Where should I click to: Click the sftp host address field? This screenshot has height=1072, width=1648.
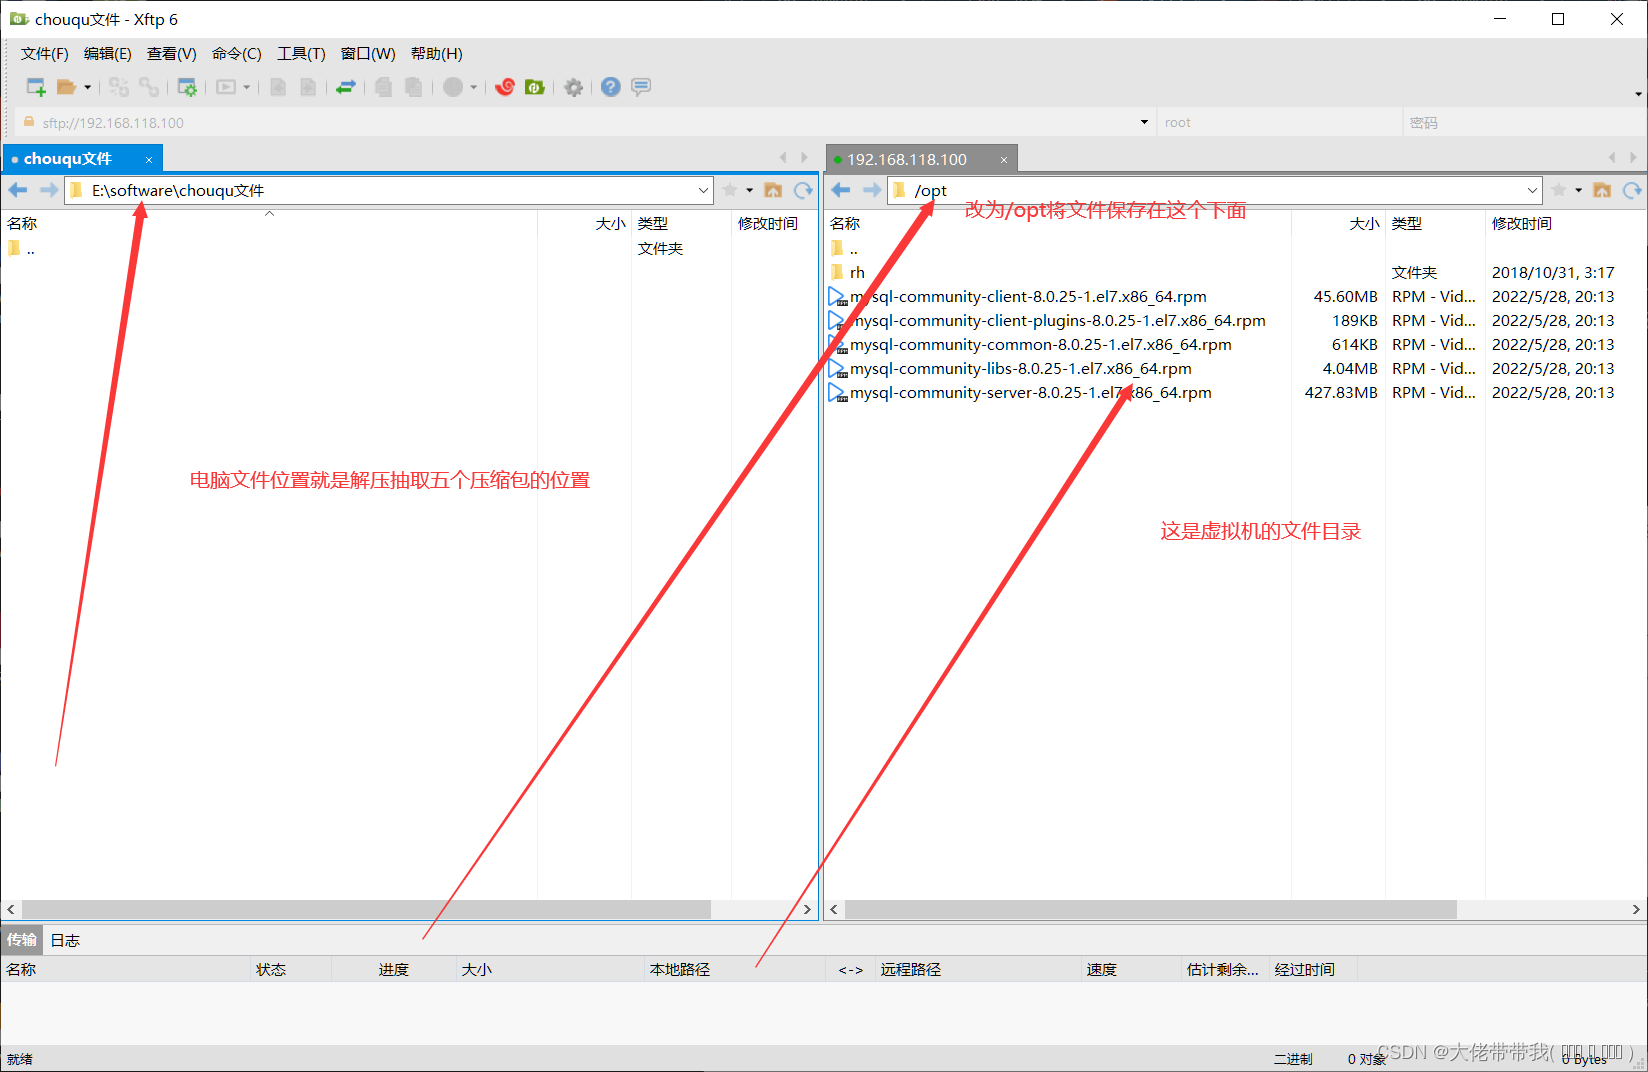point(585,122)
